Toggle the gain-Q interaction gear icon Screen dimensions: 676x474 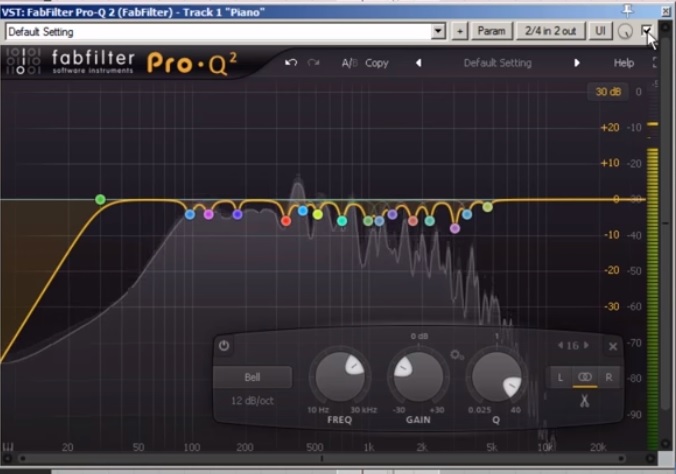(457, 355)
